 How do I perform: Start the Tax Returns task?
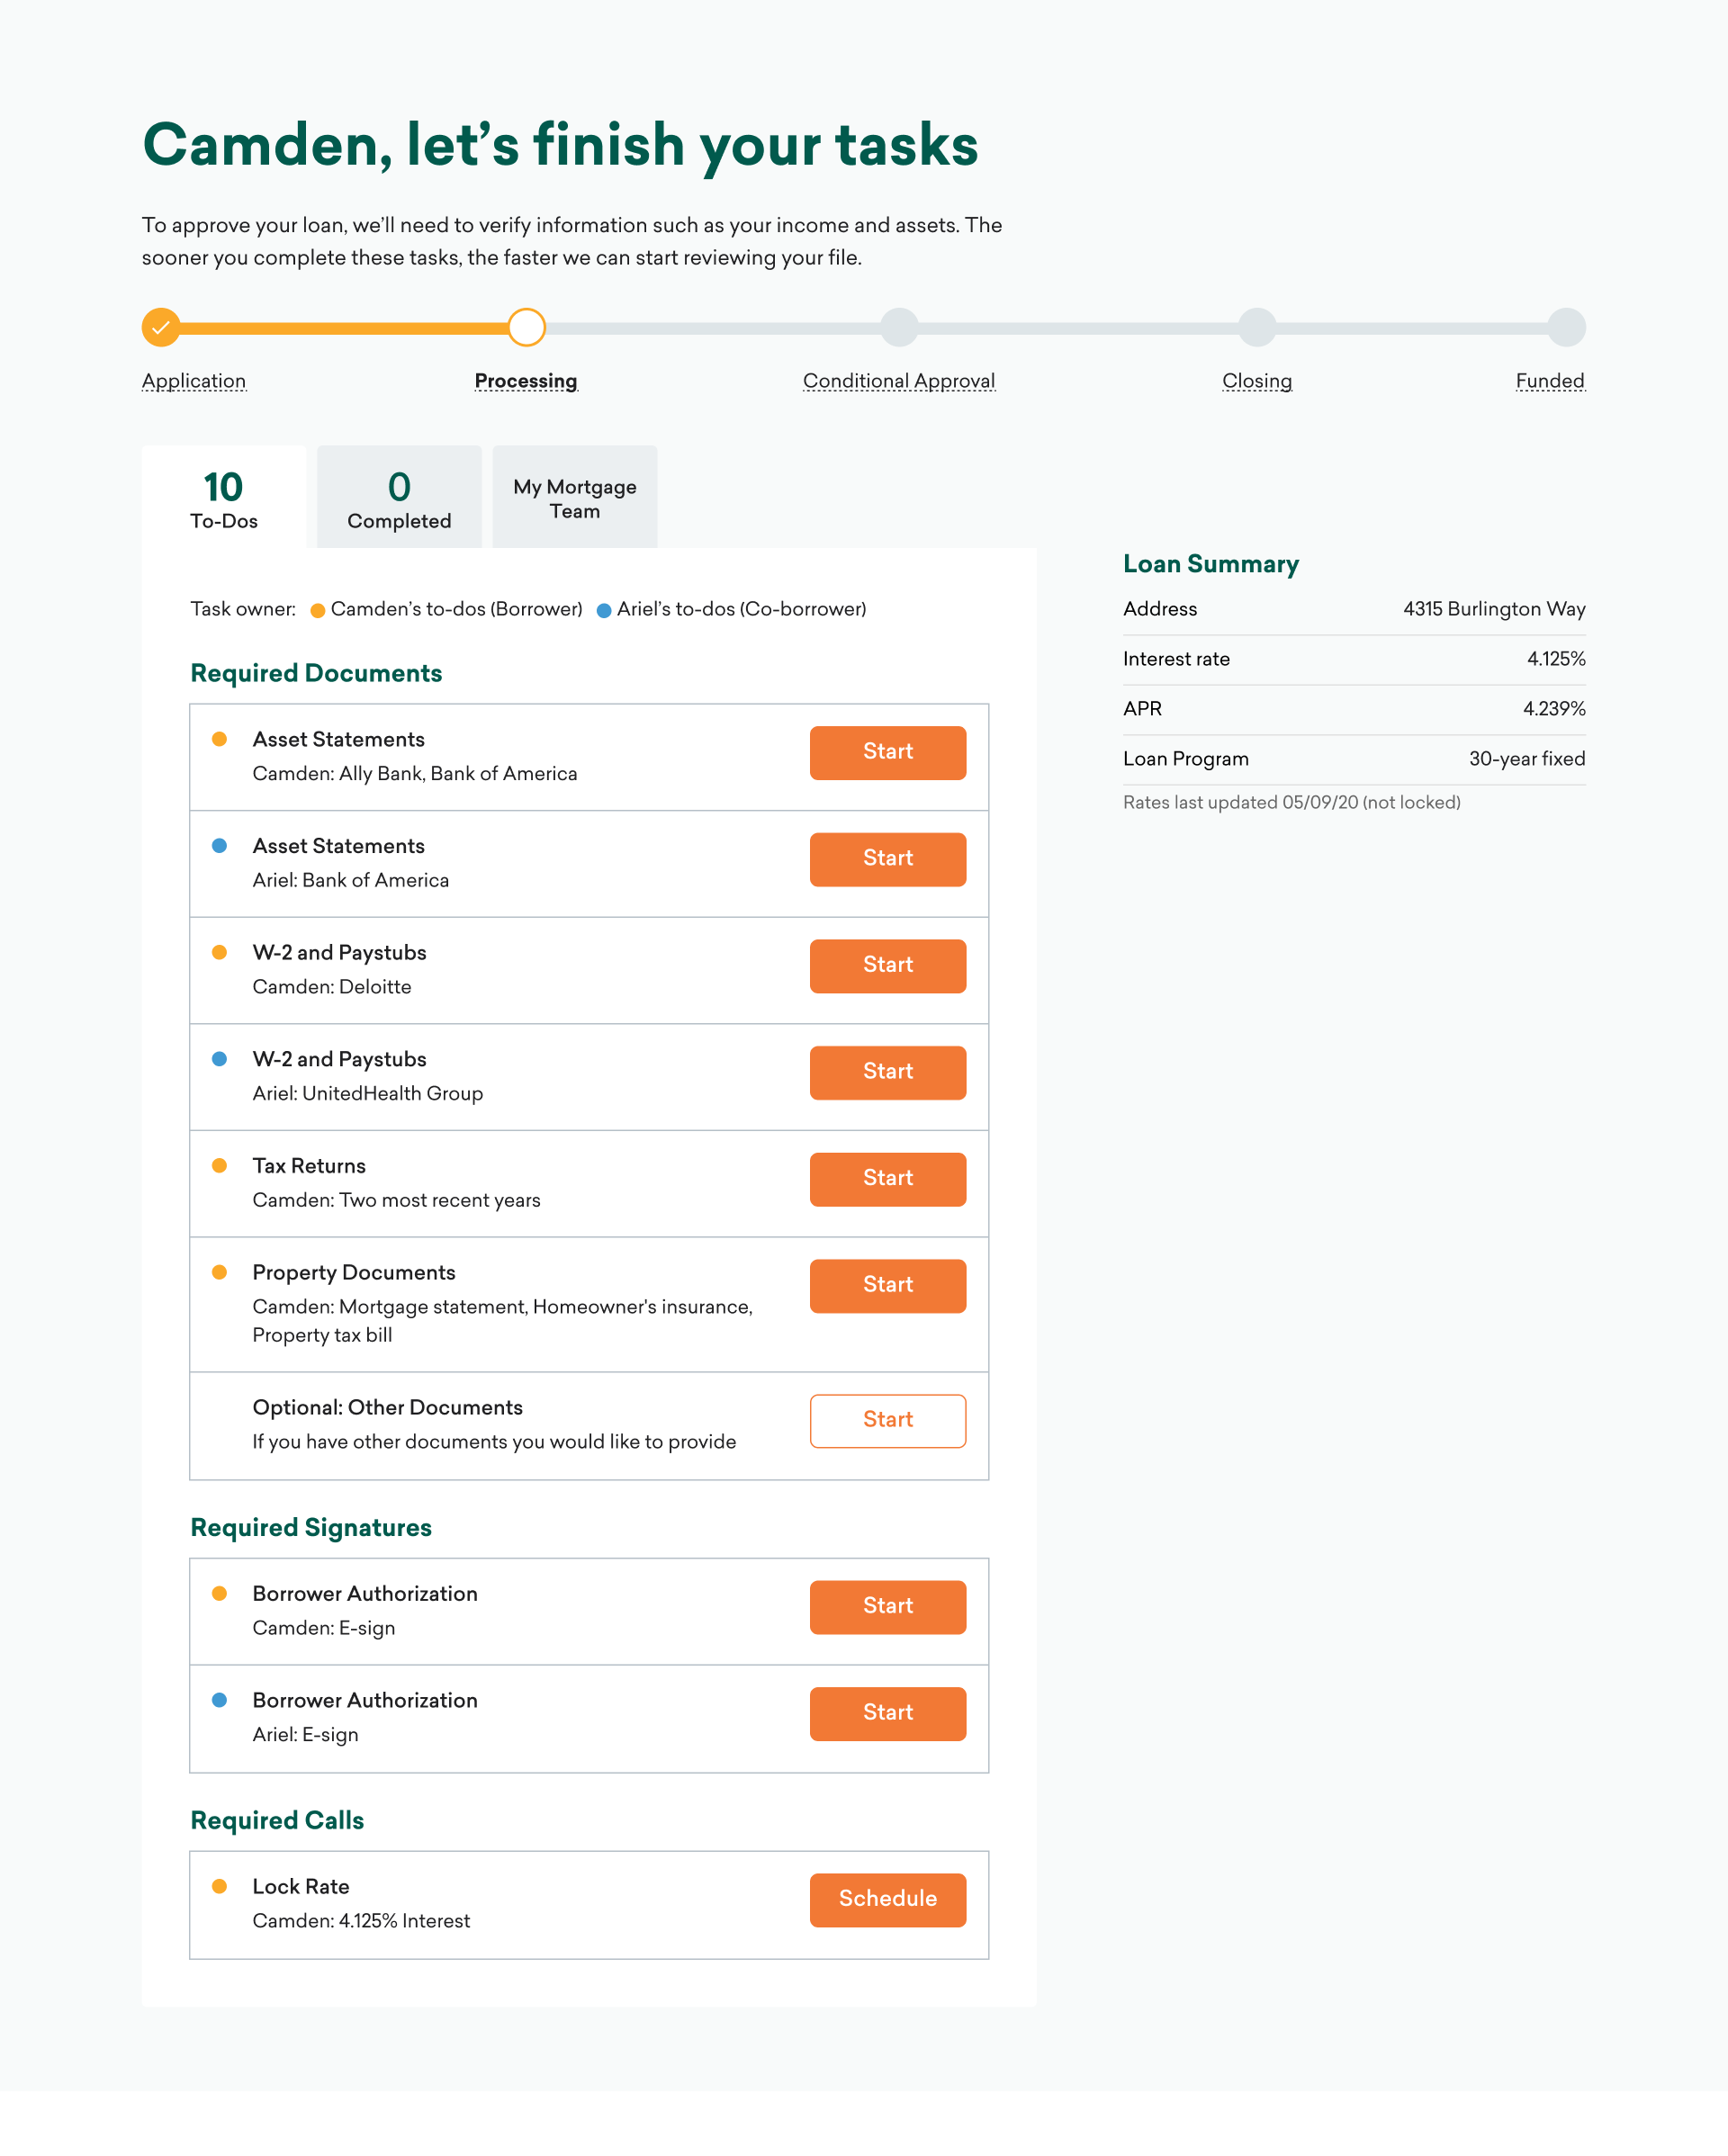[887, 1179]
